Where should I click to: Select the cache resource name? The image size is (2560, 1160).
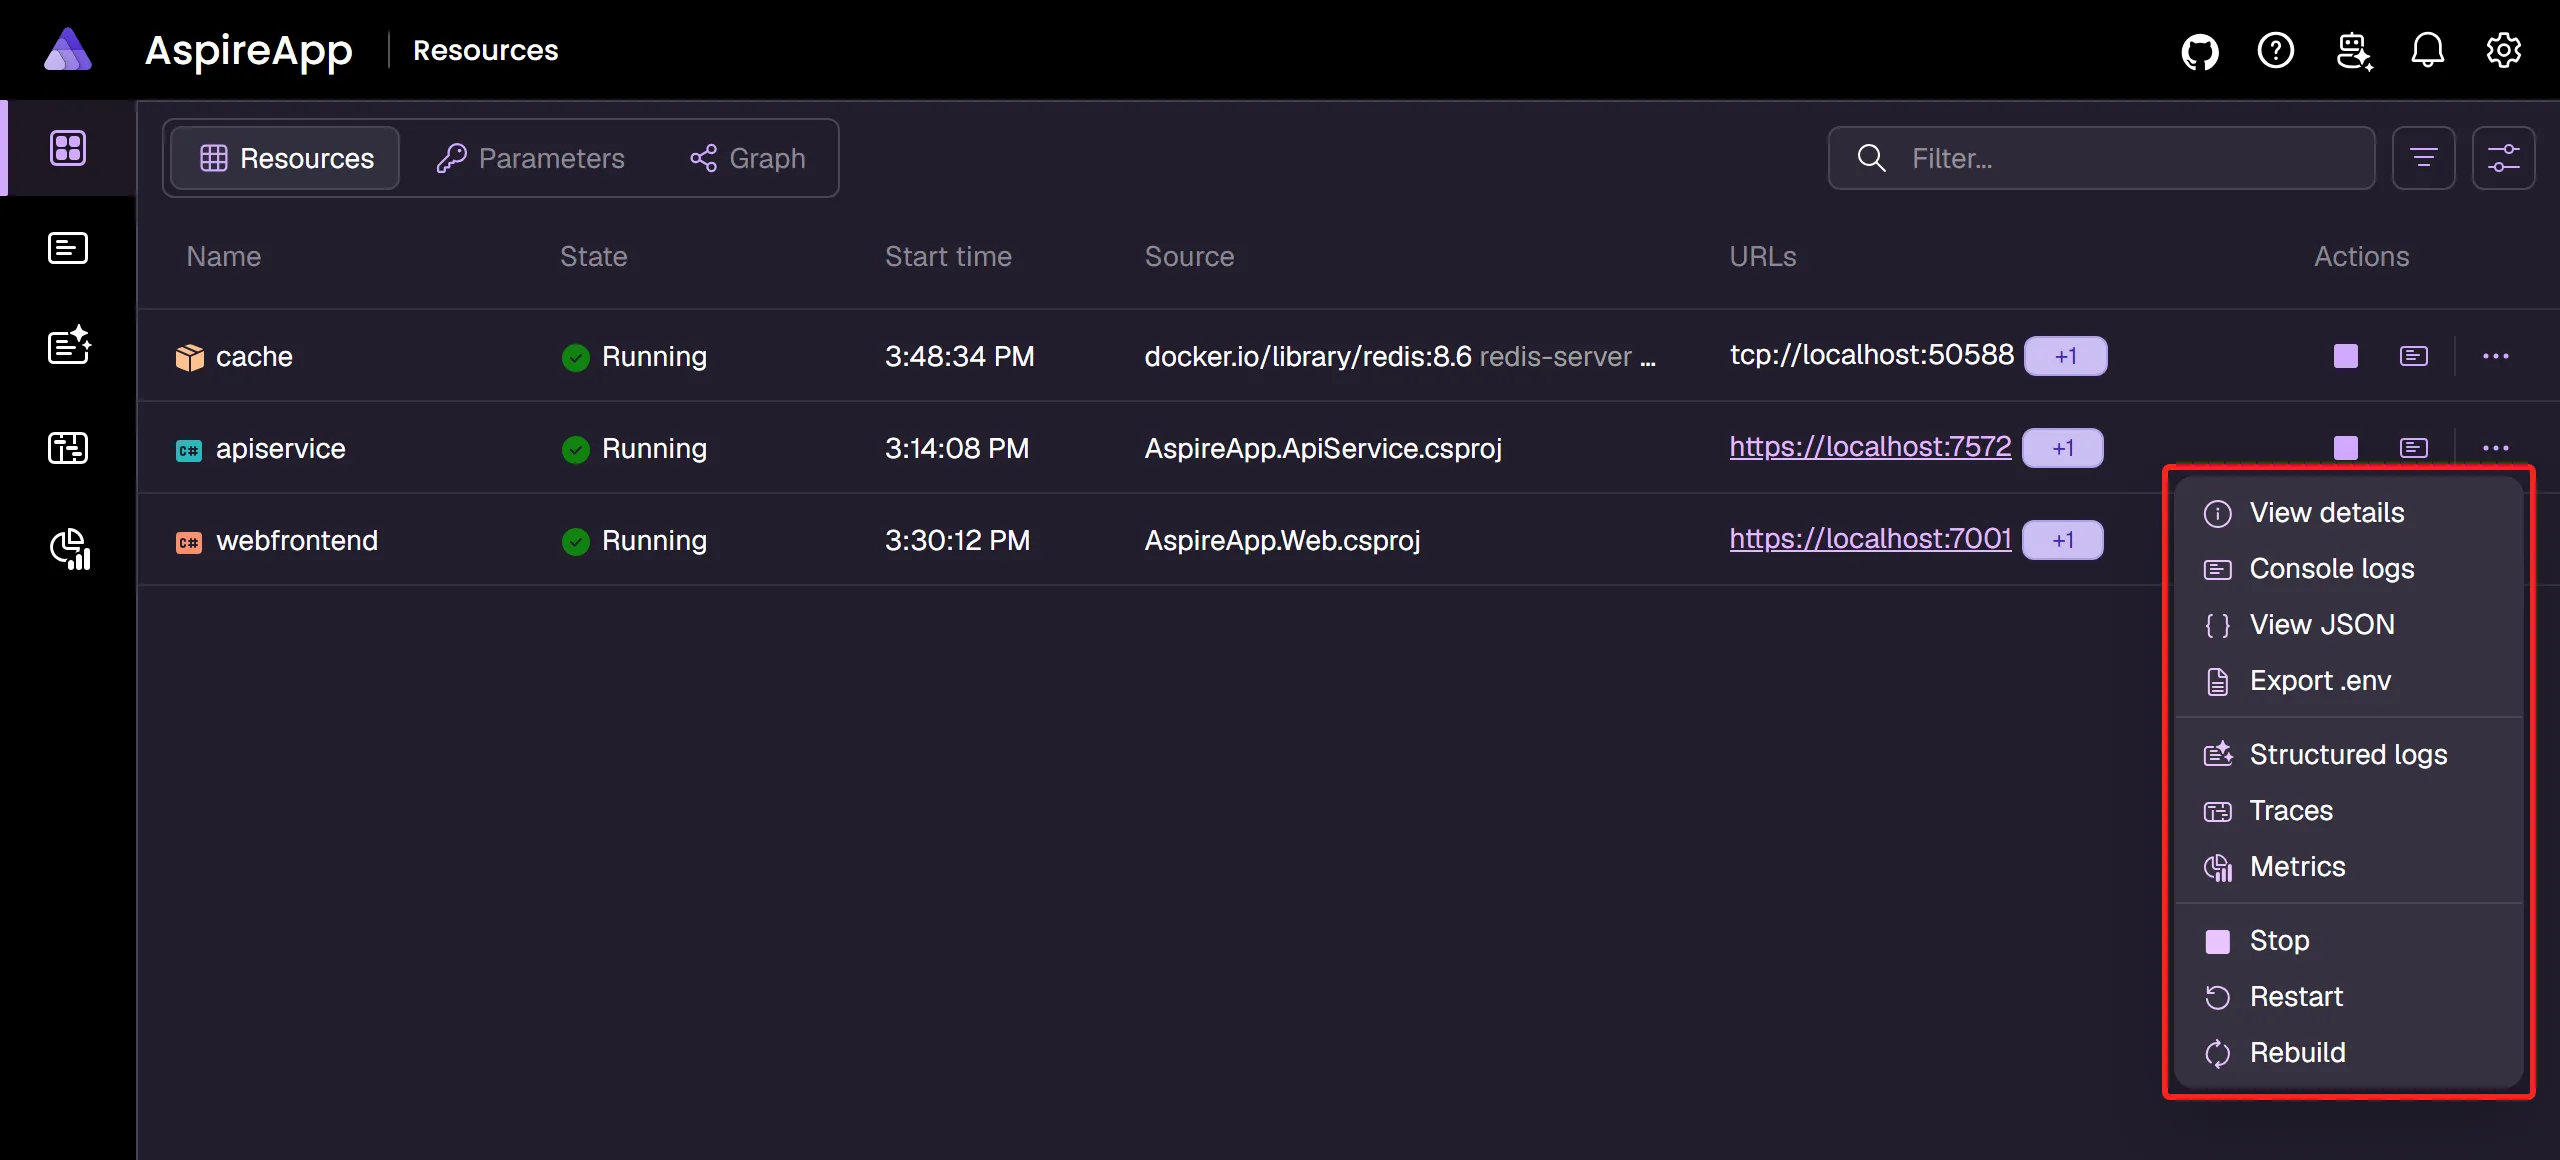(254, 357)
